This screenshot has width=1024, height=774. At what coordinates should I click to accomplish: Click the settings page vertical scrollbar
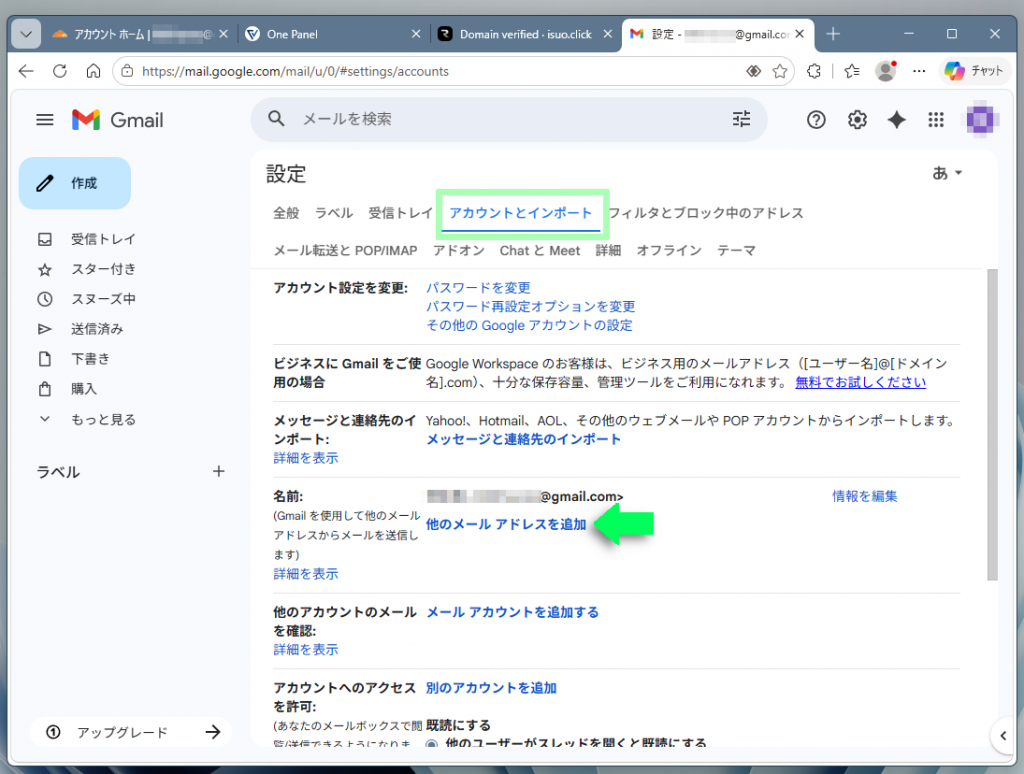point(992,425)
